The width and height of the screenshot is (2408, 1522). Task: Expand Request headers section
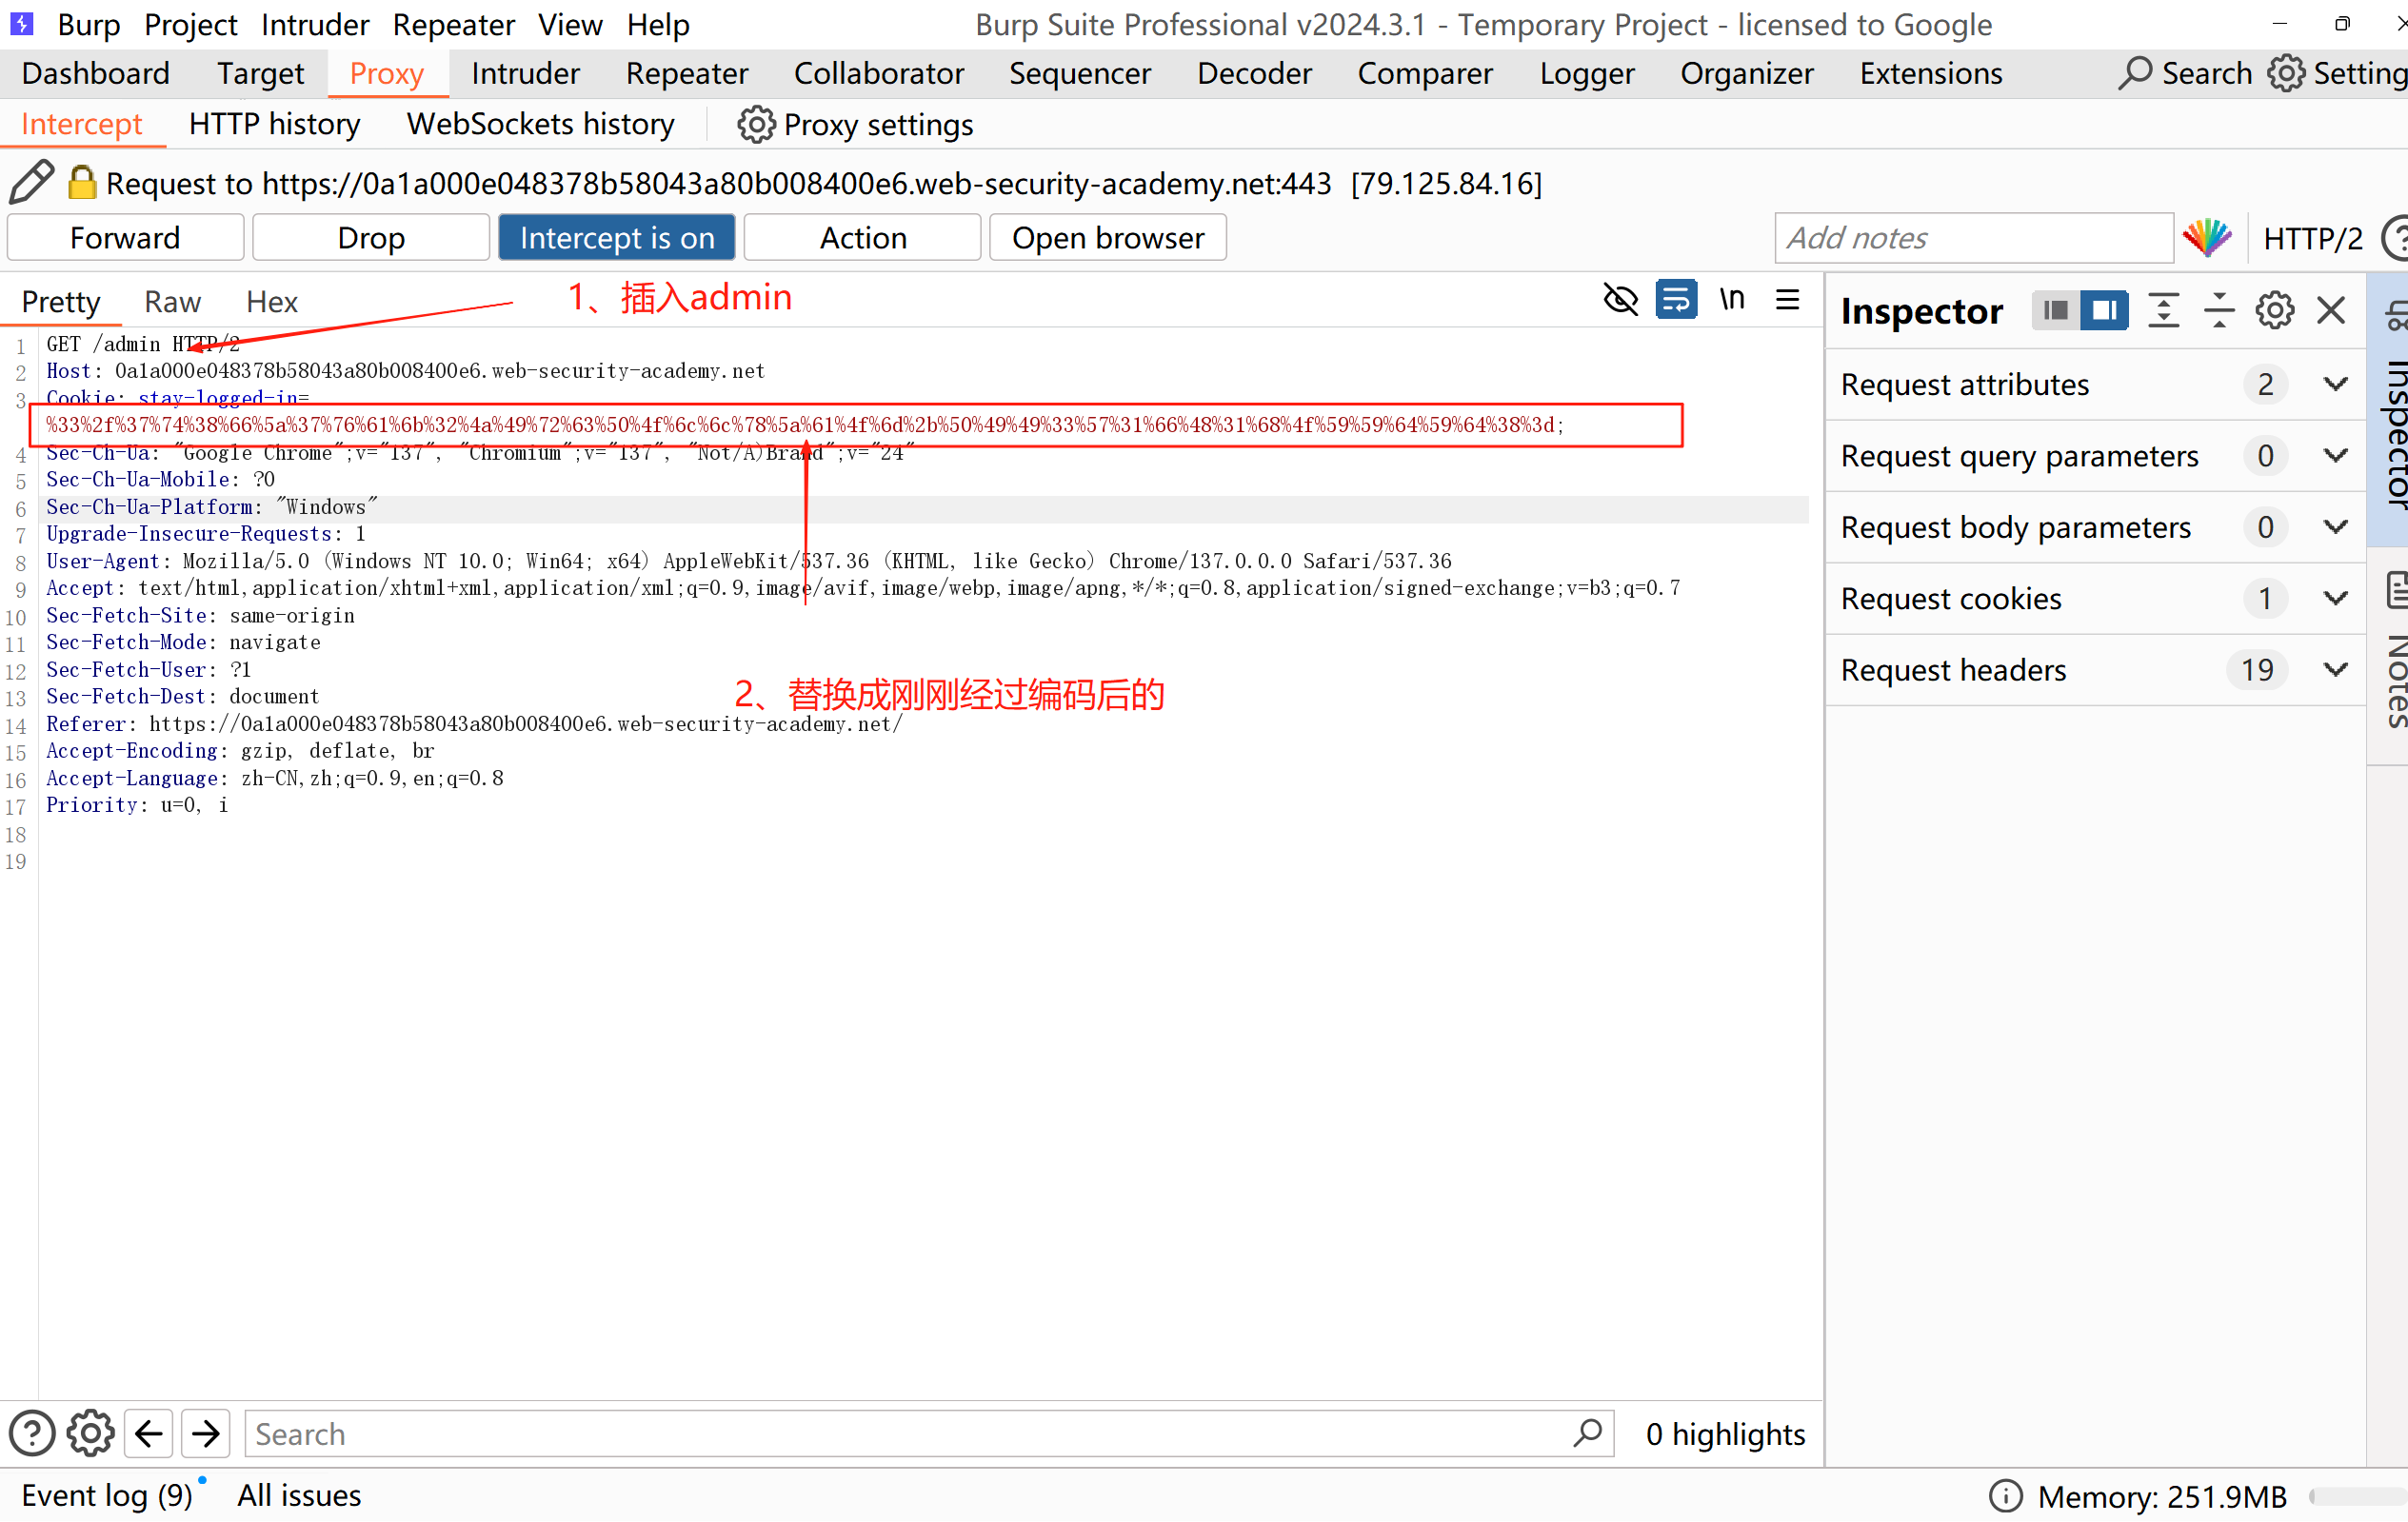tap(2335, 670)
